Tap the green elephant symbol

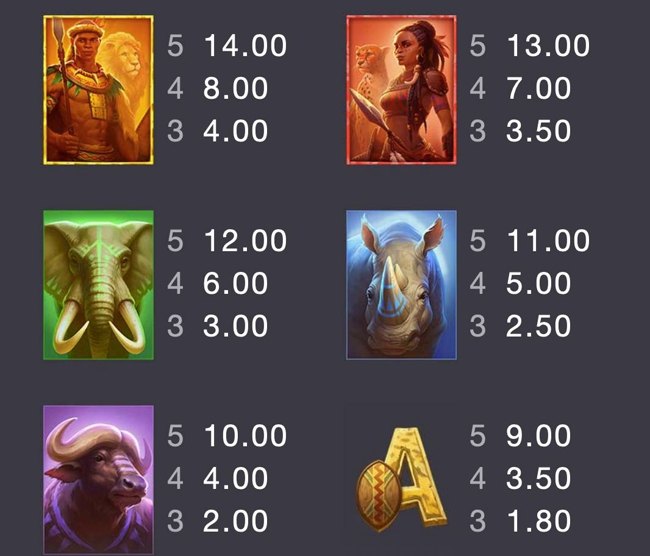point(98,285)
